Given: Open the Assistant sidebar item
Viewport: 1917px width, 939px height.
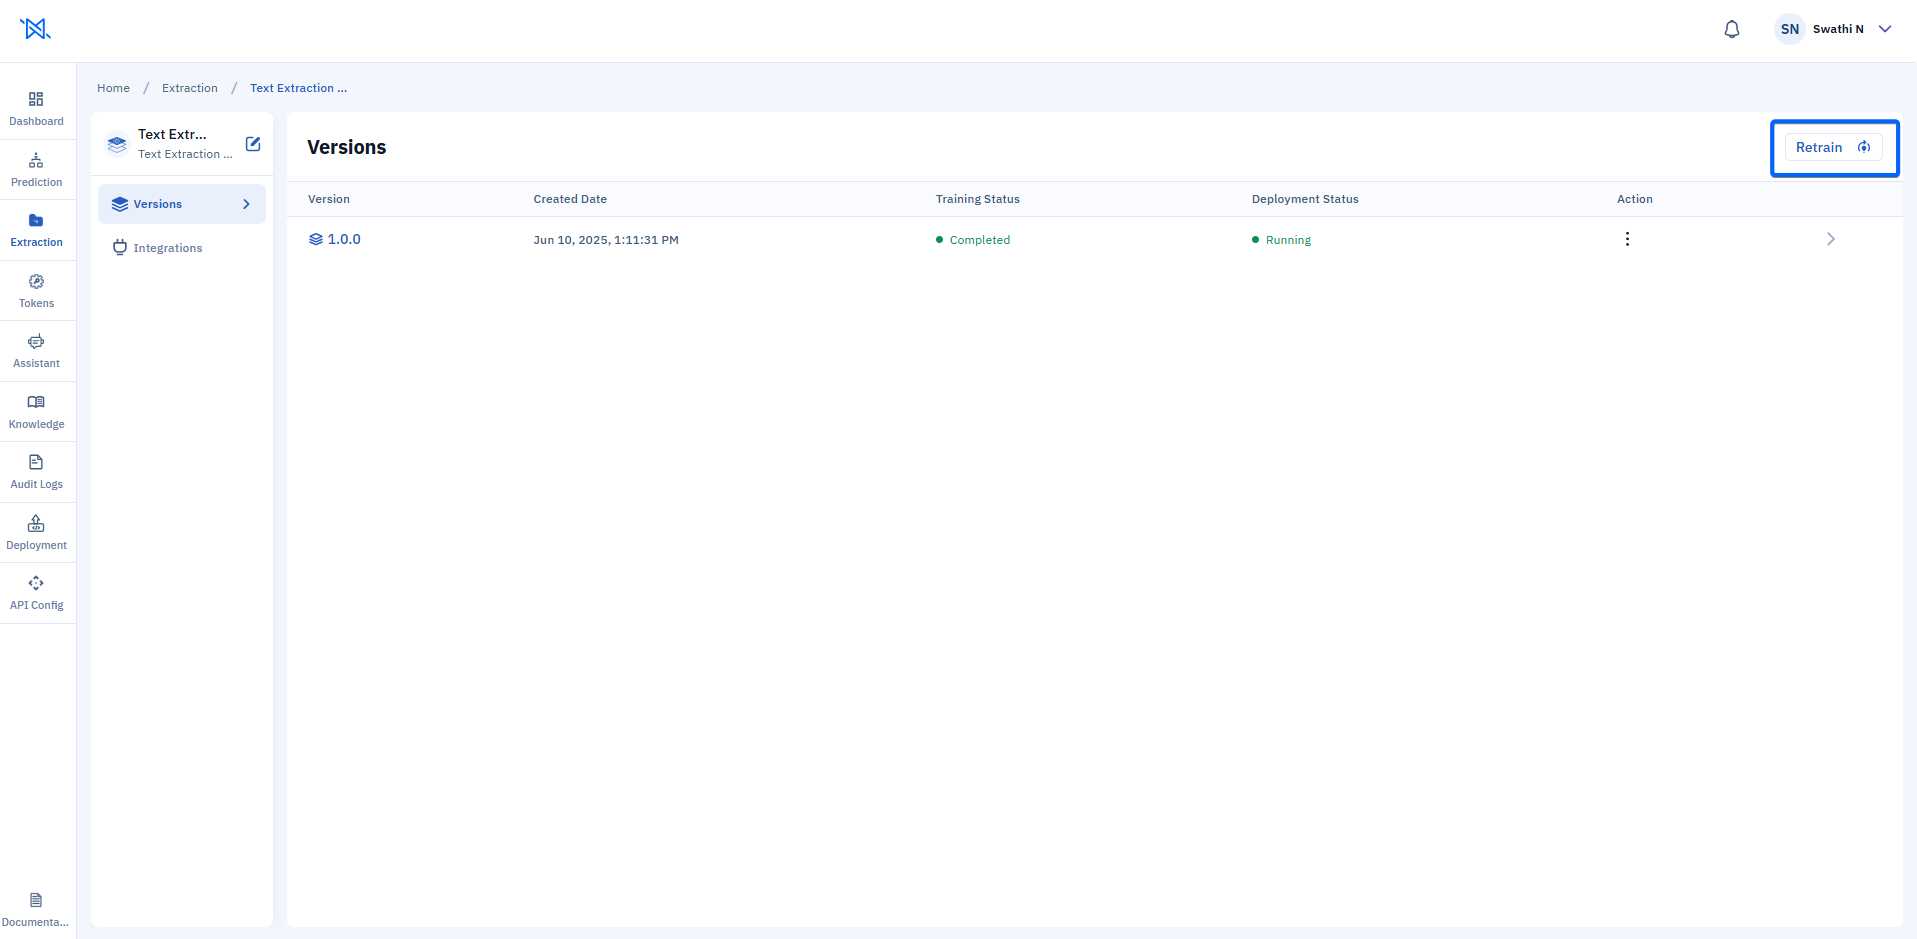Looking at the screenshot, I should [36, 351].
